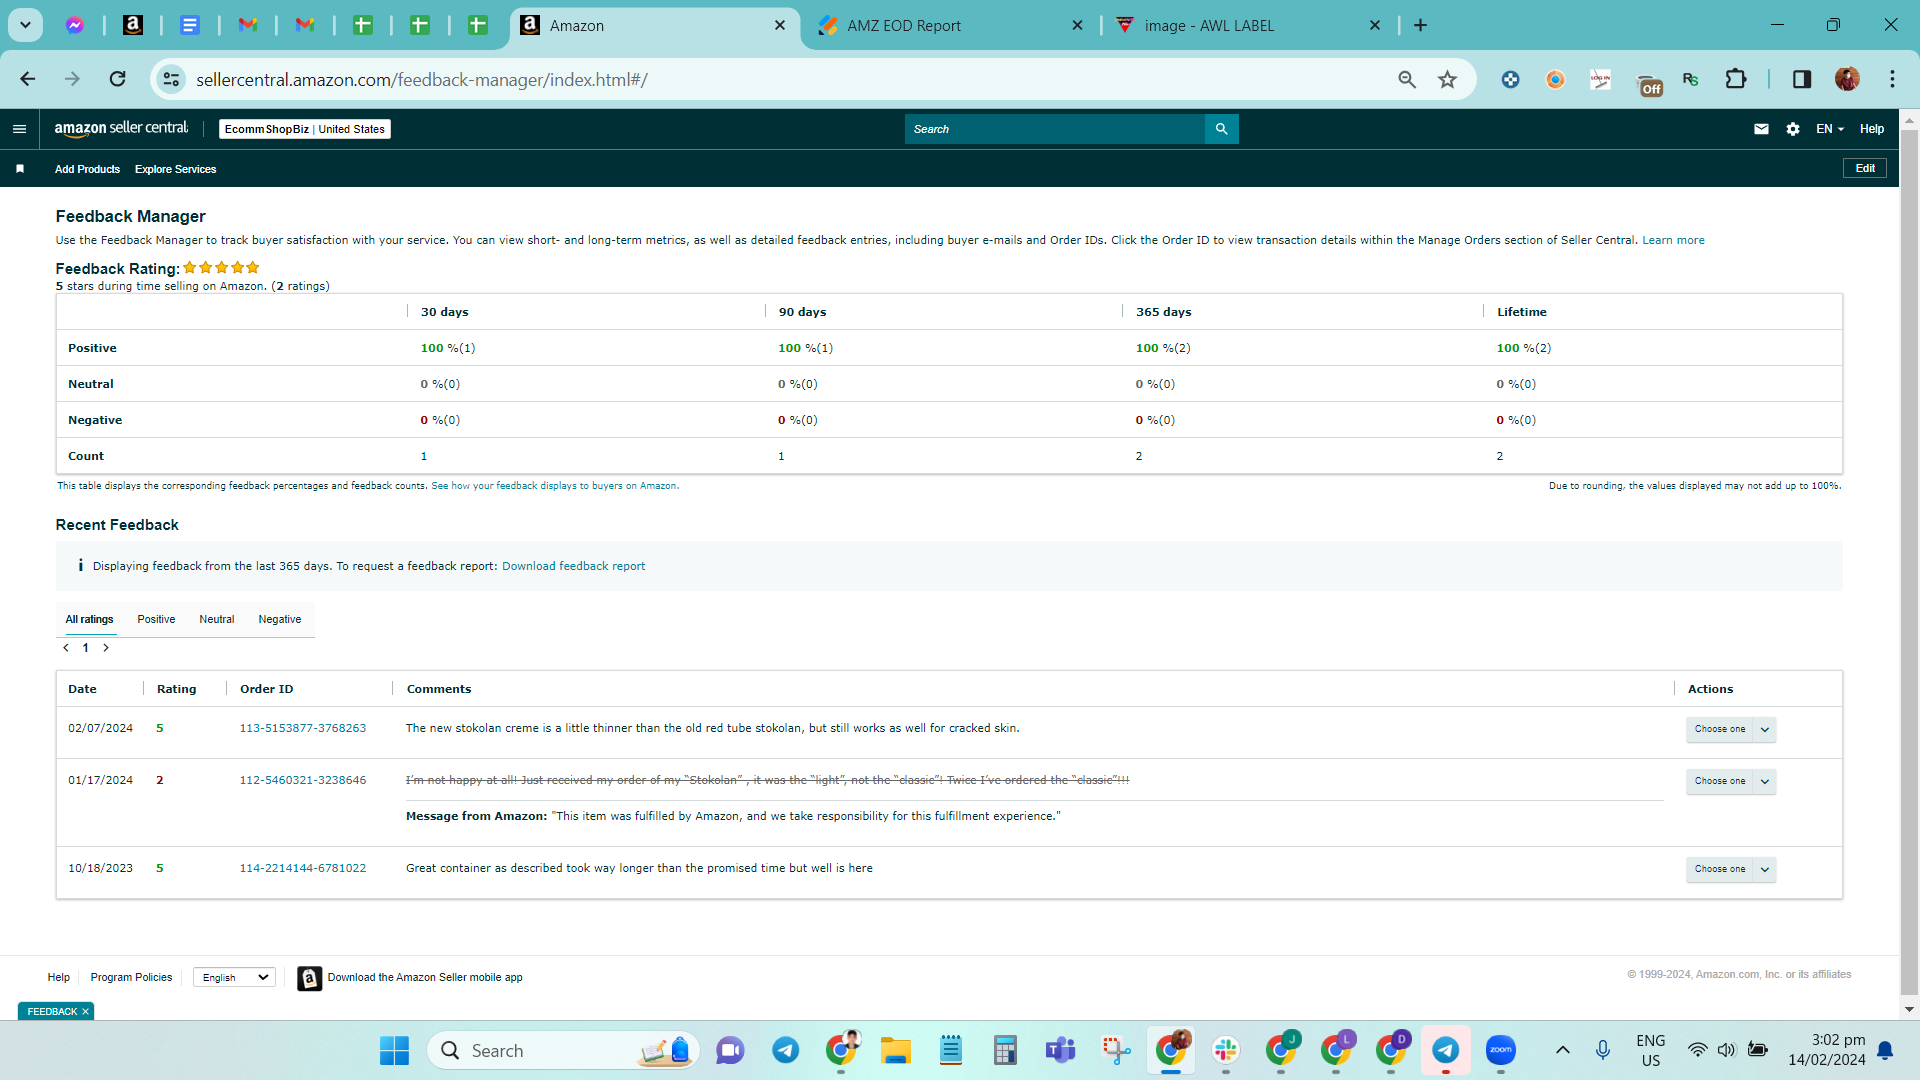The width and height of the screenshot is (1920, 1080).
Task: Select the Negative feedback tab
Action: point(280,619)
